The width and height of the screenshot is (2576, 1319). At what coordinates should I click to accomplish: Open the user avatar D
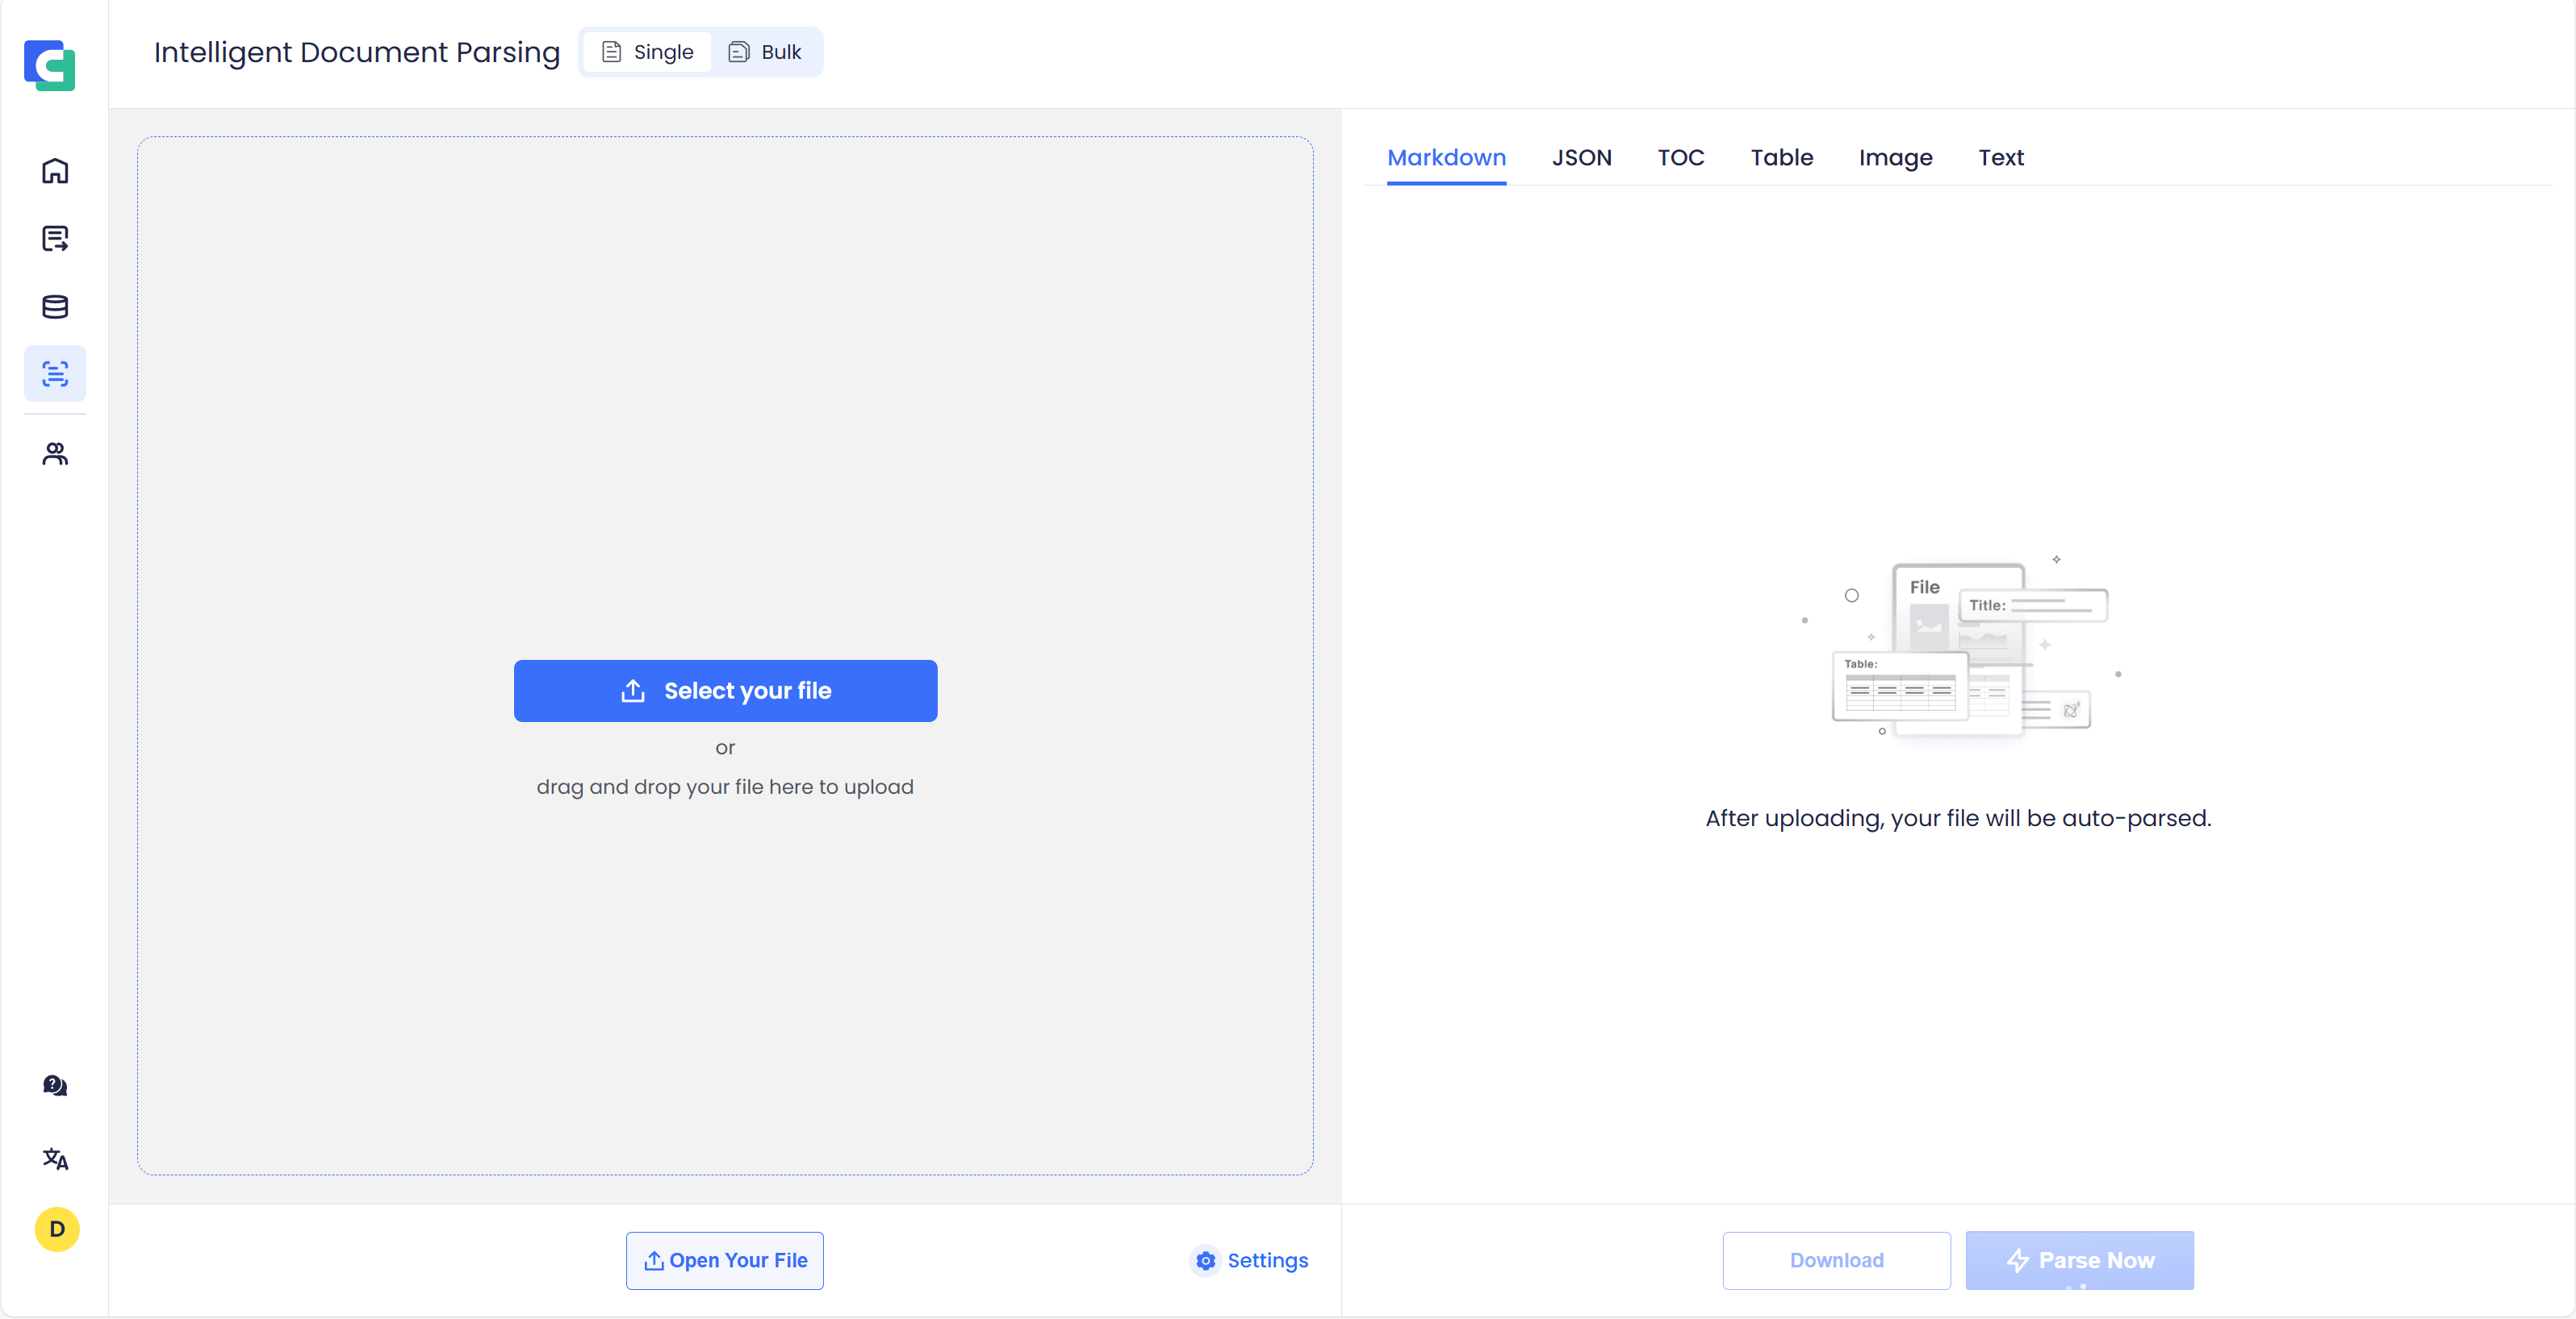[57, 1229]
